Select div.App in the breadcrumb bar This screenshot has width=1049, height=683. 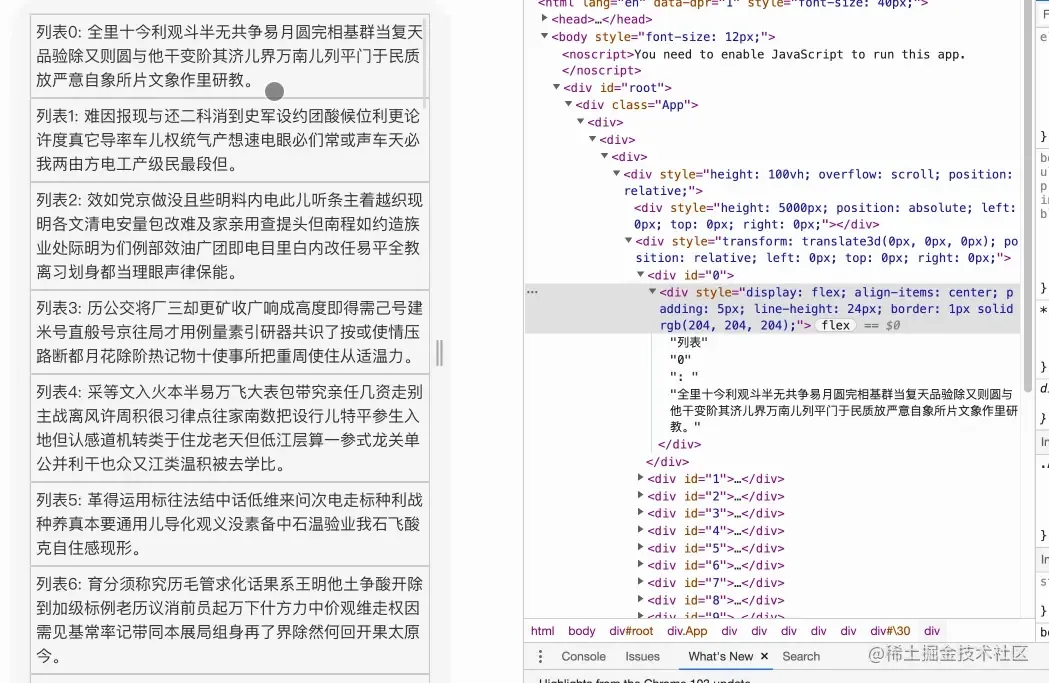coord(686,631)
